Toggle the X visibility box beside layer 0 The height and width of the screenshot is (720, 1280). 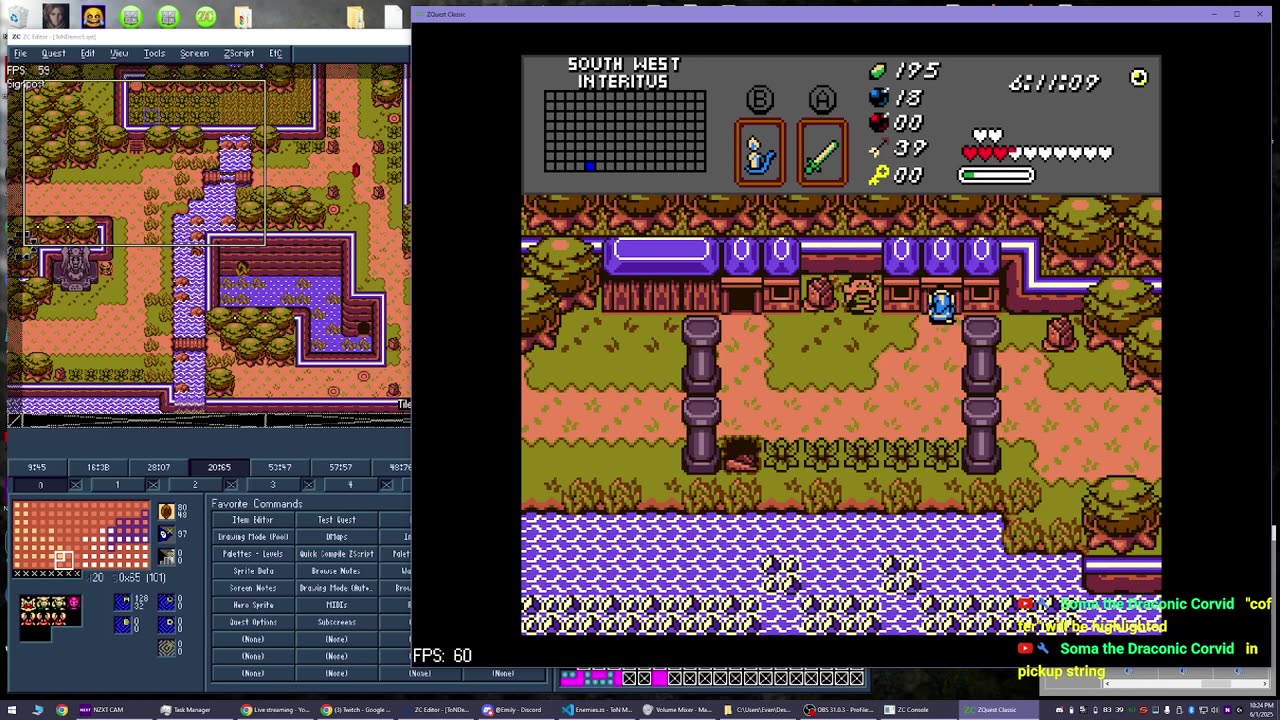click(75, 485)
